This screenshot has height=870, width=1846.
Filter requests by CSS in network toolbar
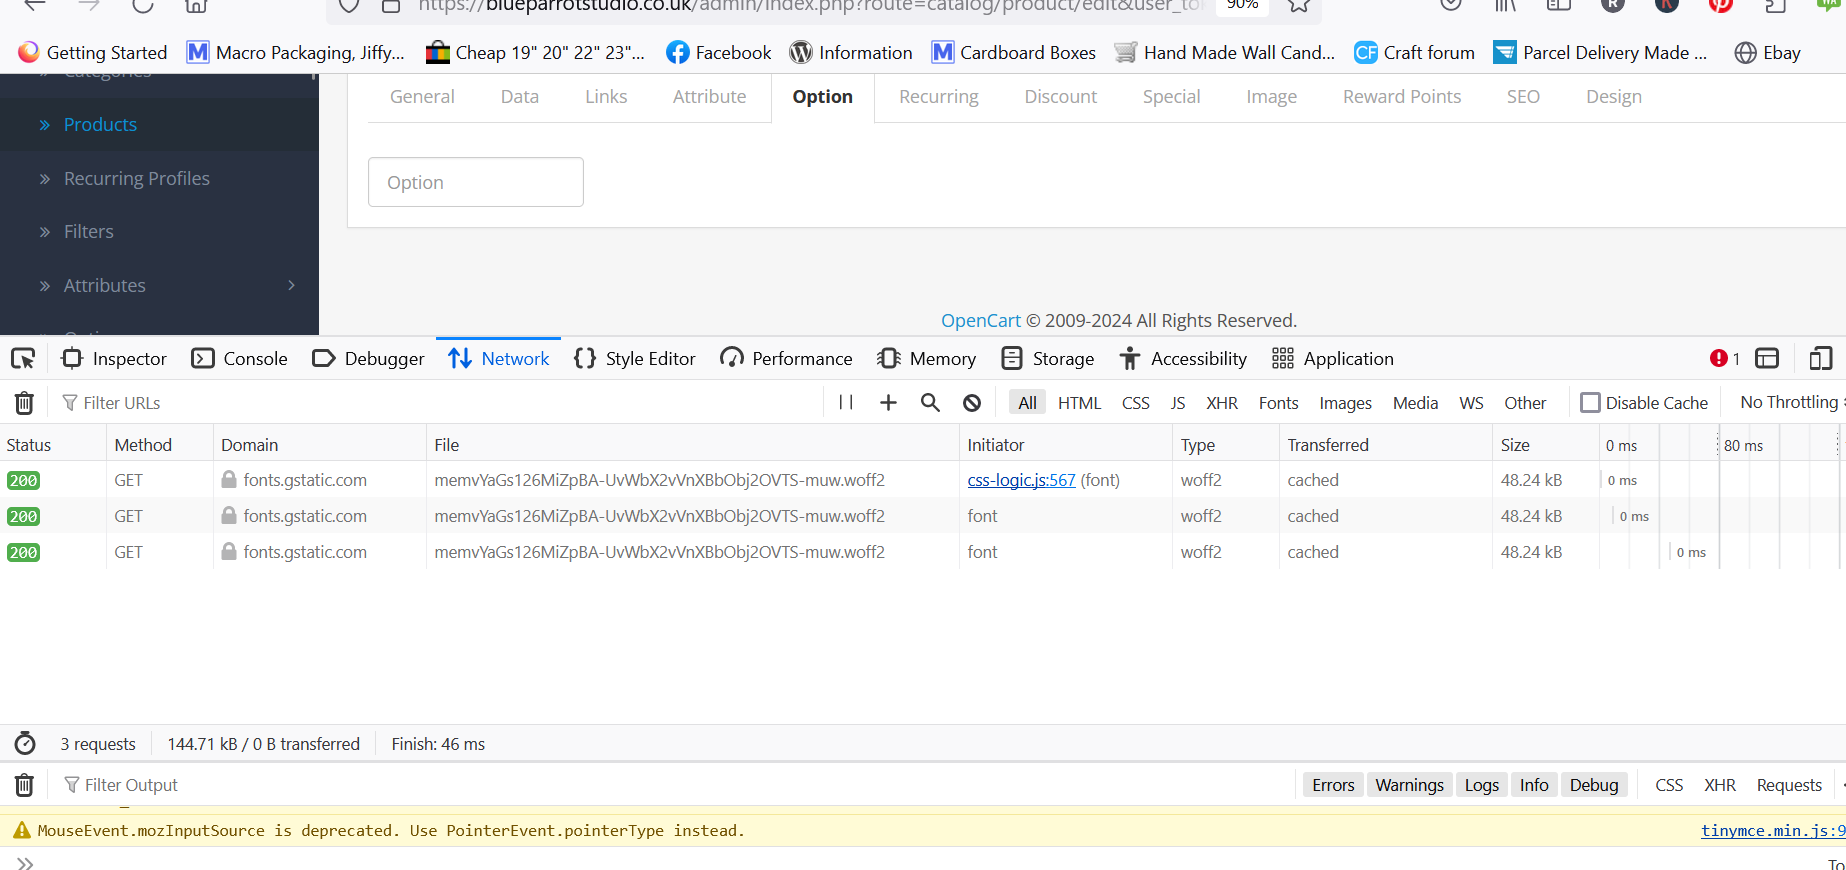click(x=1136, y=403)
